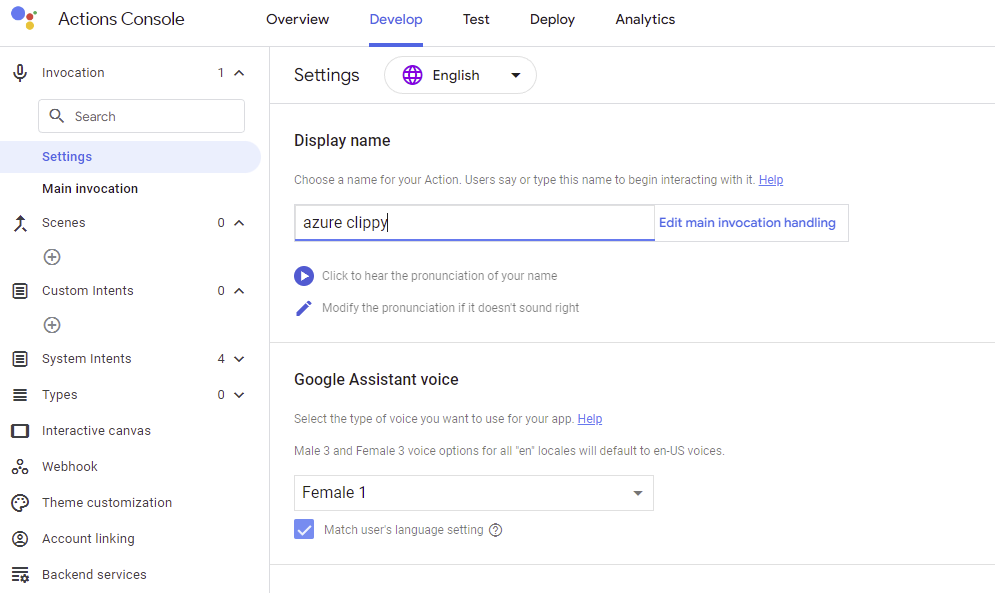
Task: Select Settings in the sidebar
Action: [x=130, y=157]
